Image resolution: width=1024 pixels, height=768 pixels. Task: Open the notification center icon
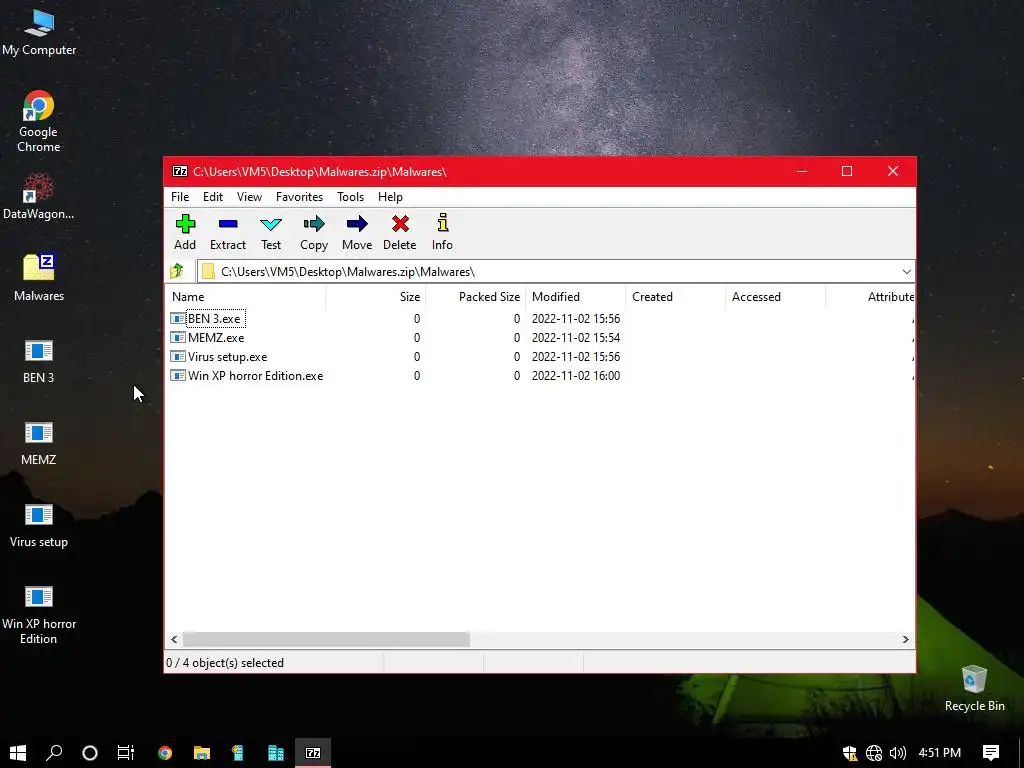(x=991, y=753)
